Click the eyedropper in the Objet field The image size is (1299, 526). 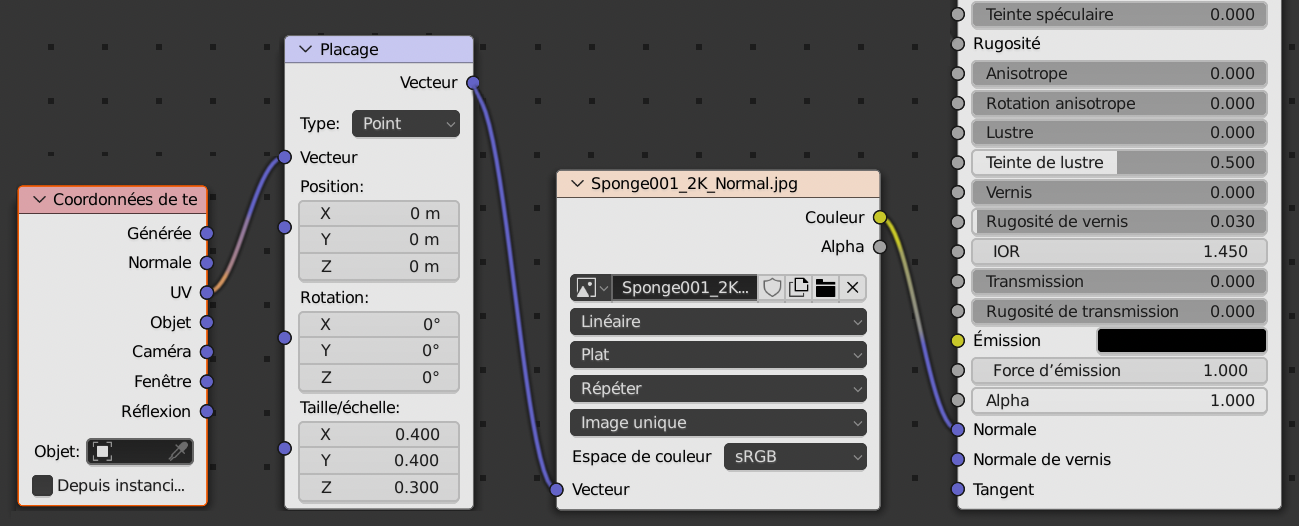coord(178,452)
